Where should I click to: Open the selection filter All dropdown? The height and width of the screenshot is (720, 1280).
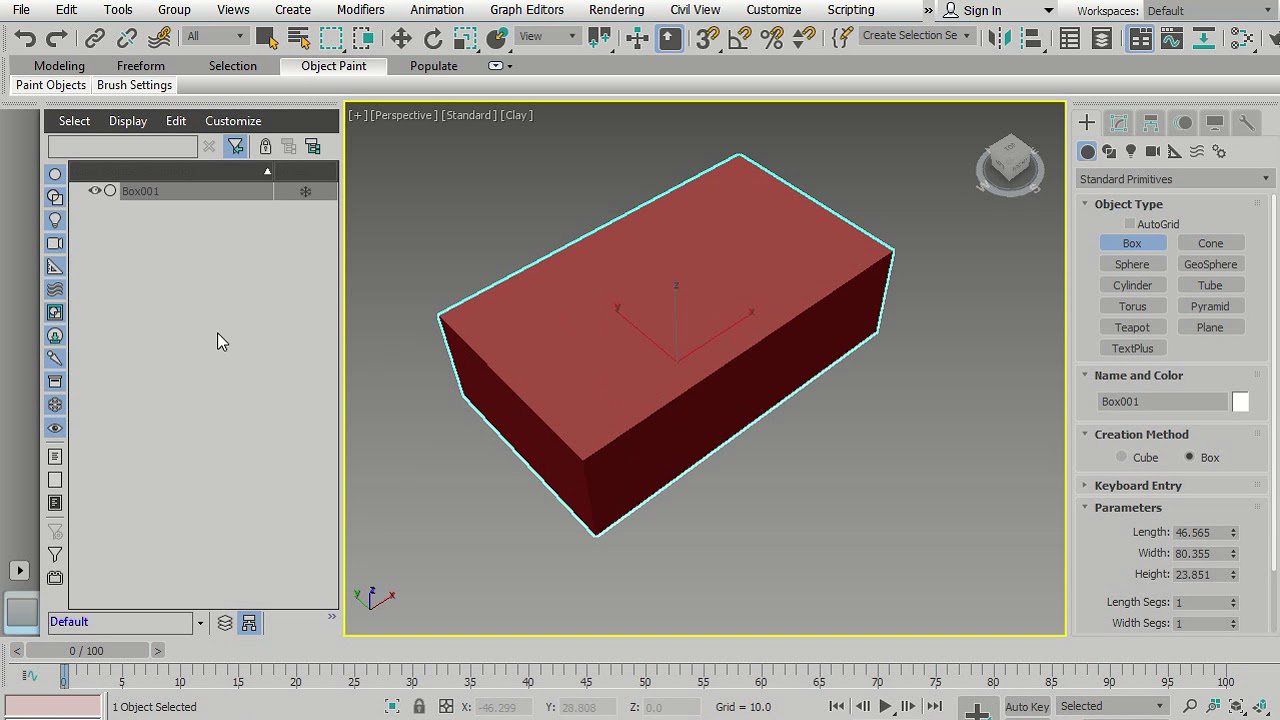click(x=215, y=36)
